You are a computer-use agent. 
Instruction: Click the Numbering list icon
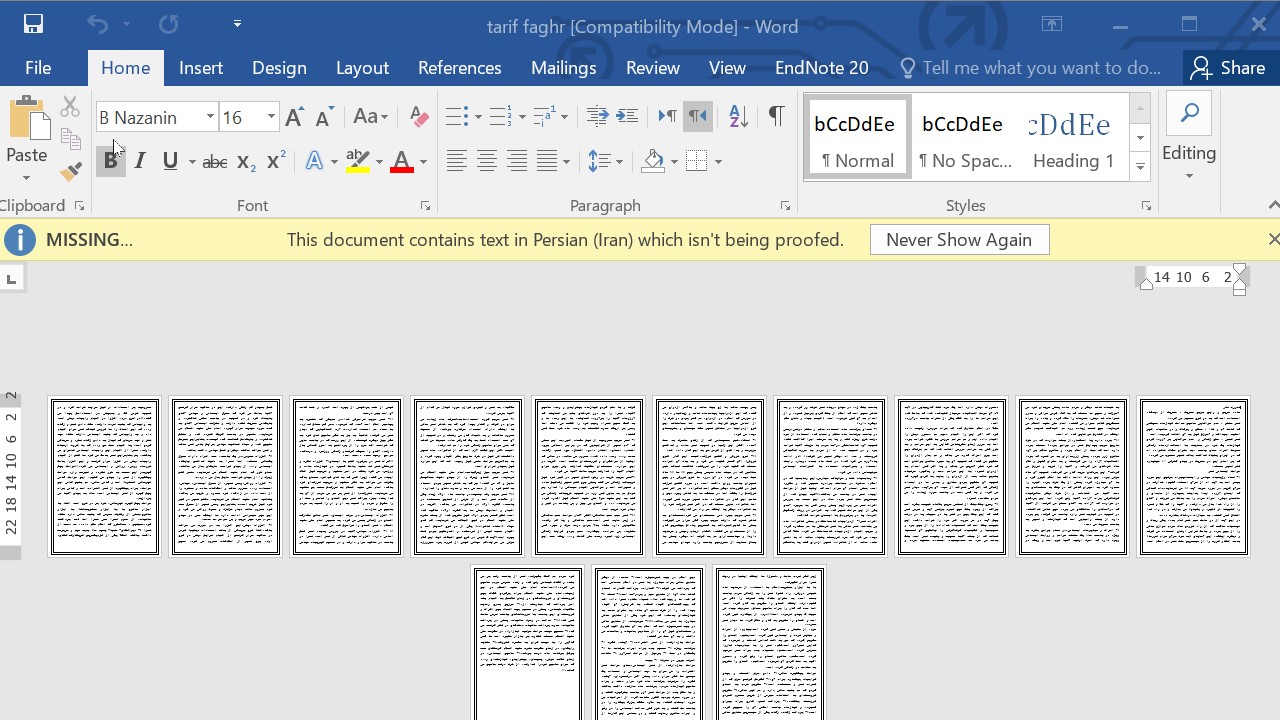click(x=500, y=117)
